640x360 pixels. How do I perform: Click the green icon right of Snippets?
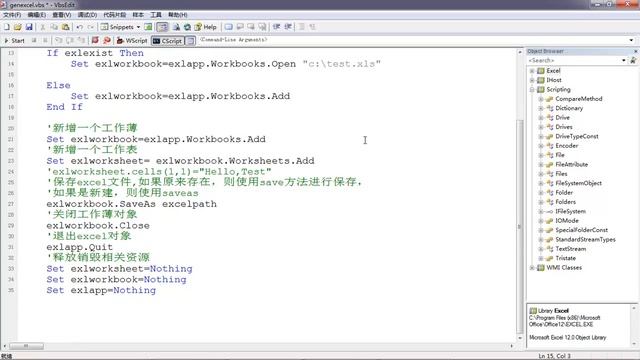[x=148, y=27]
